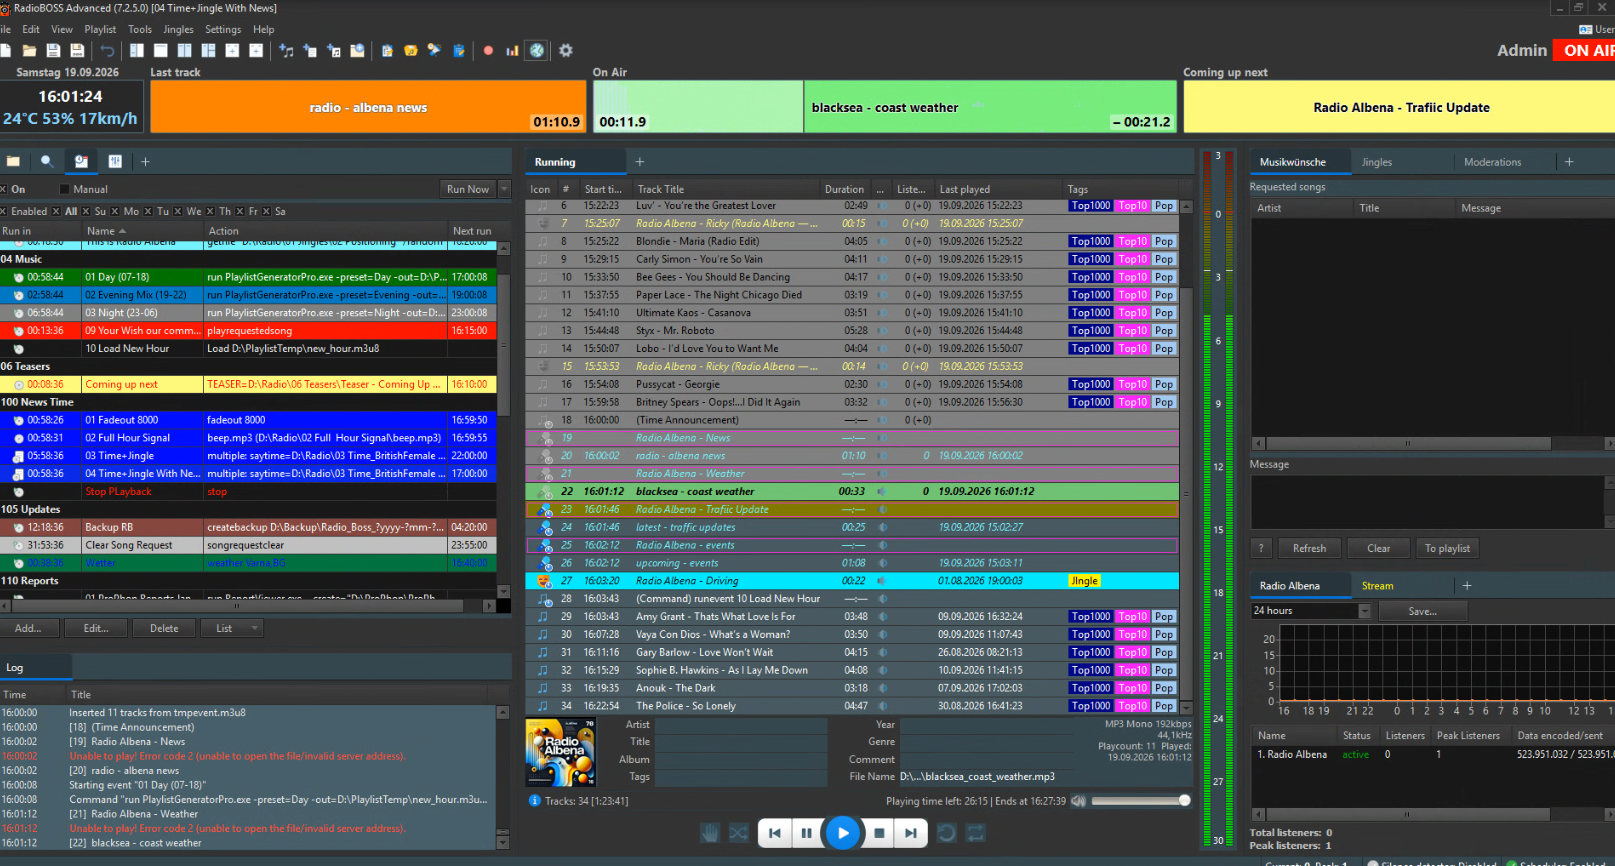Expand the Run Now dropdown arrow
Image resolution: width=1615 pixels, height=866 pixels.
504,189
